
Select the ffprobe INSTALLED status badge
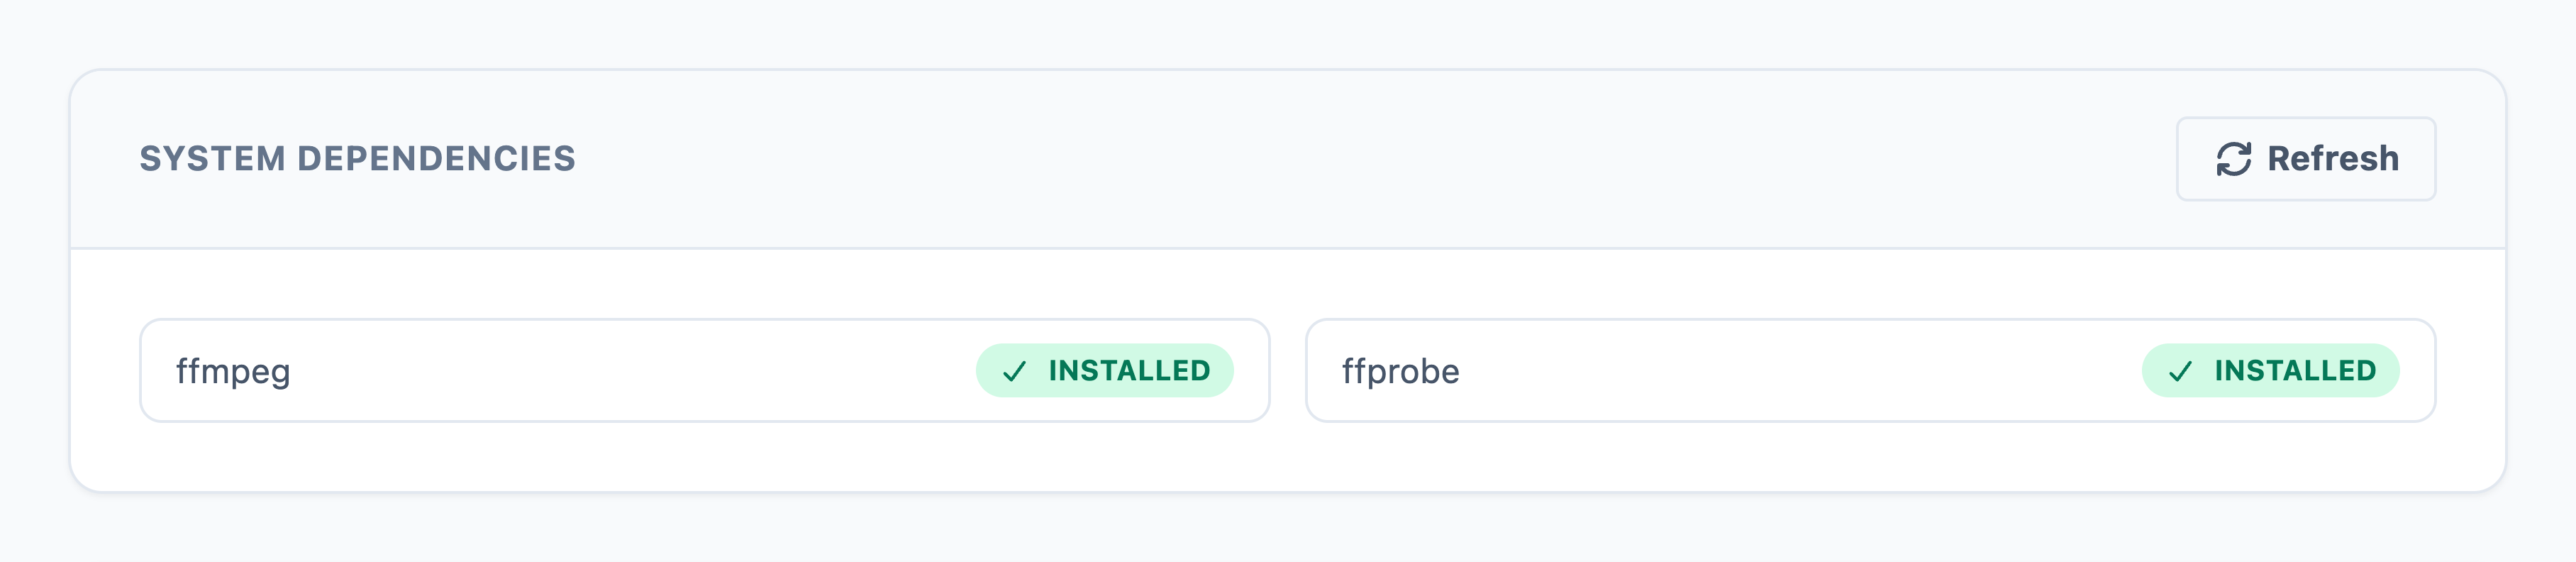(x=2270, y=371)
